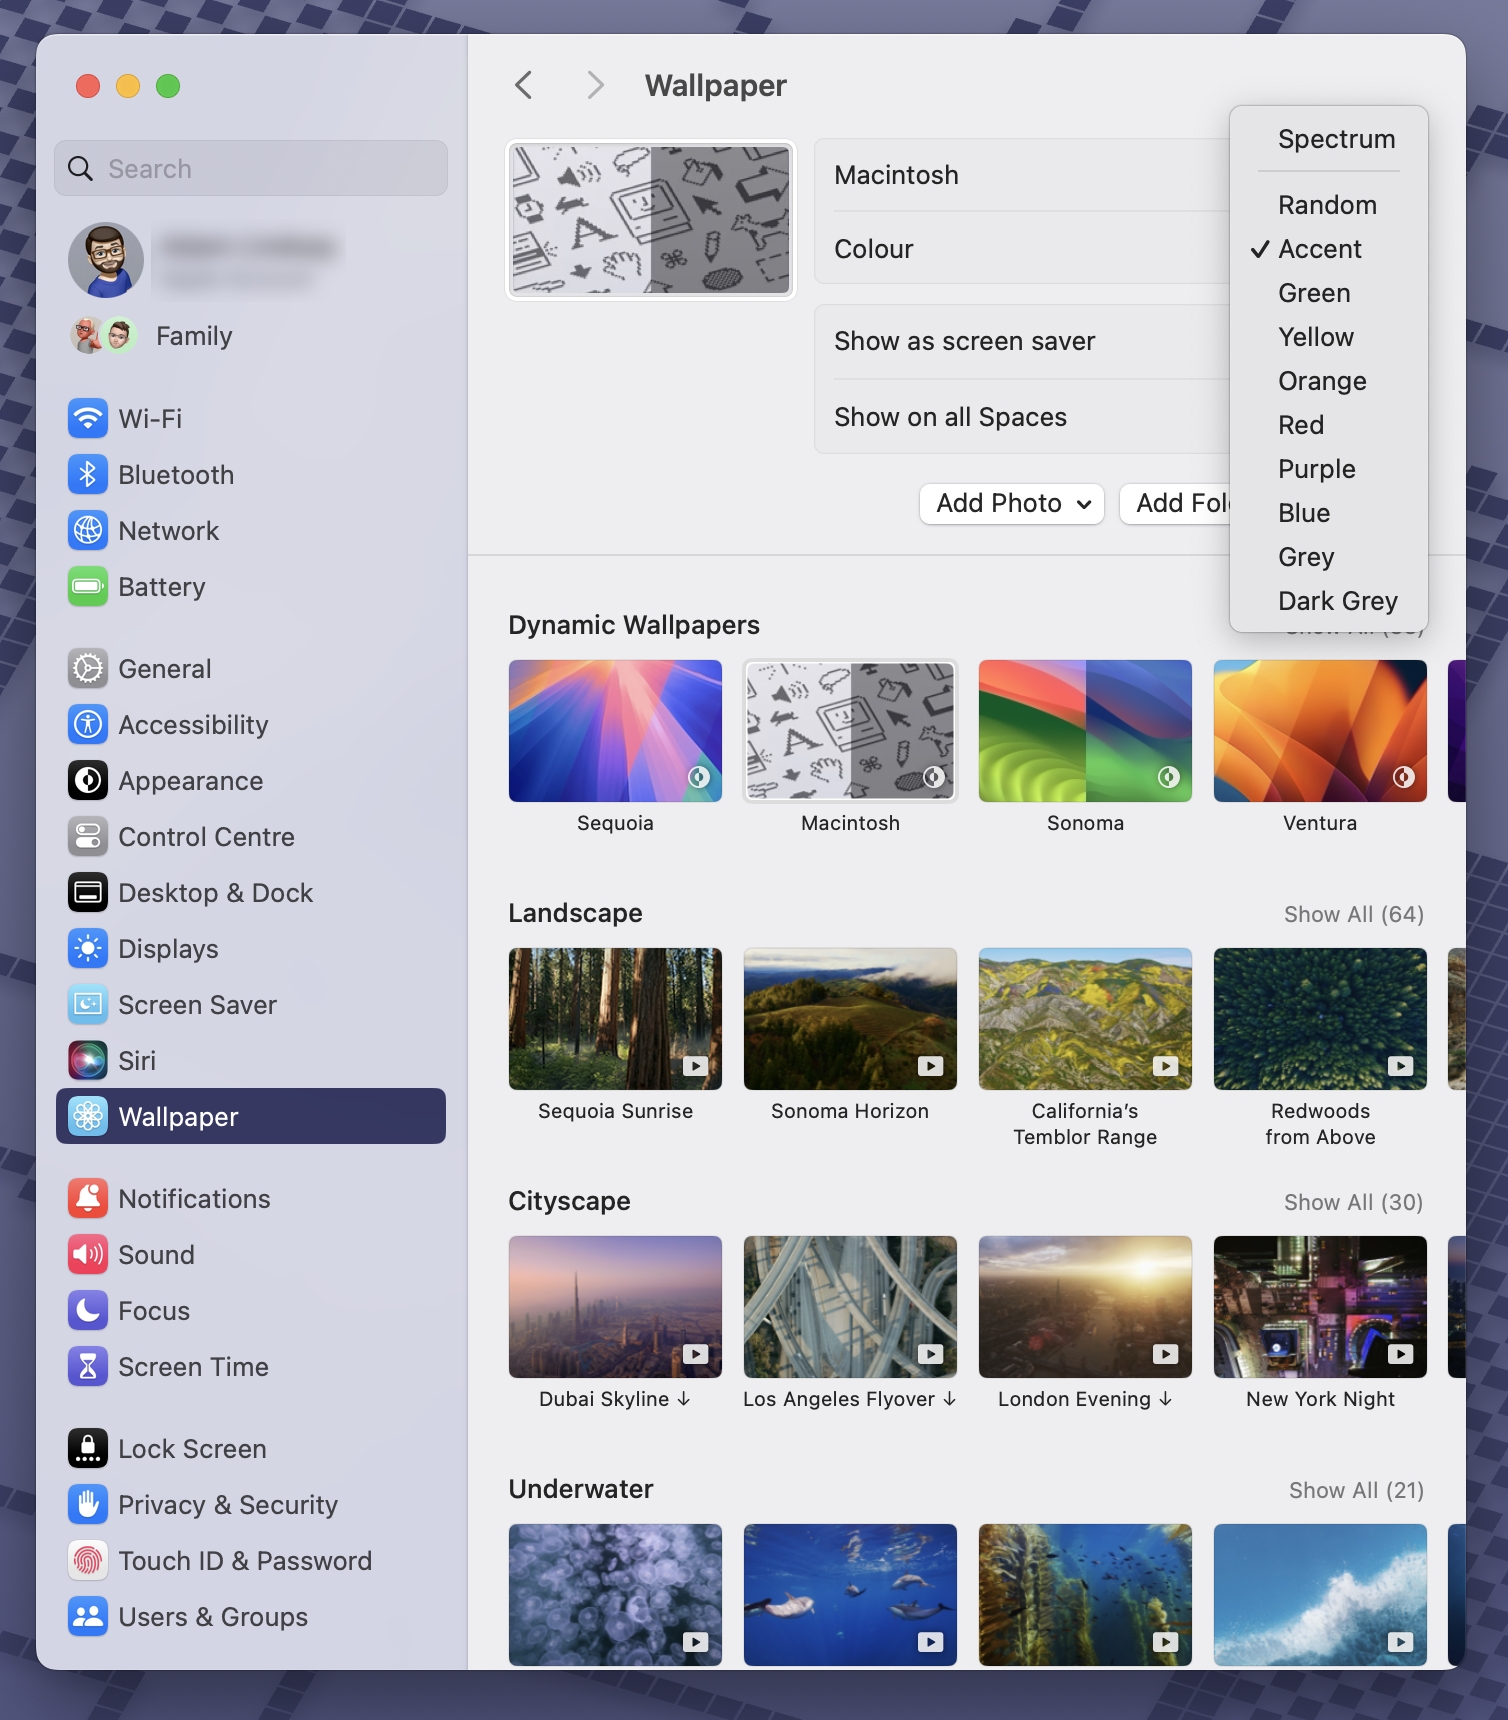This screenshot has width=1508, height=1720.
Task: Click the user profile avatar
Action: click(x=106, y=260)
